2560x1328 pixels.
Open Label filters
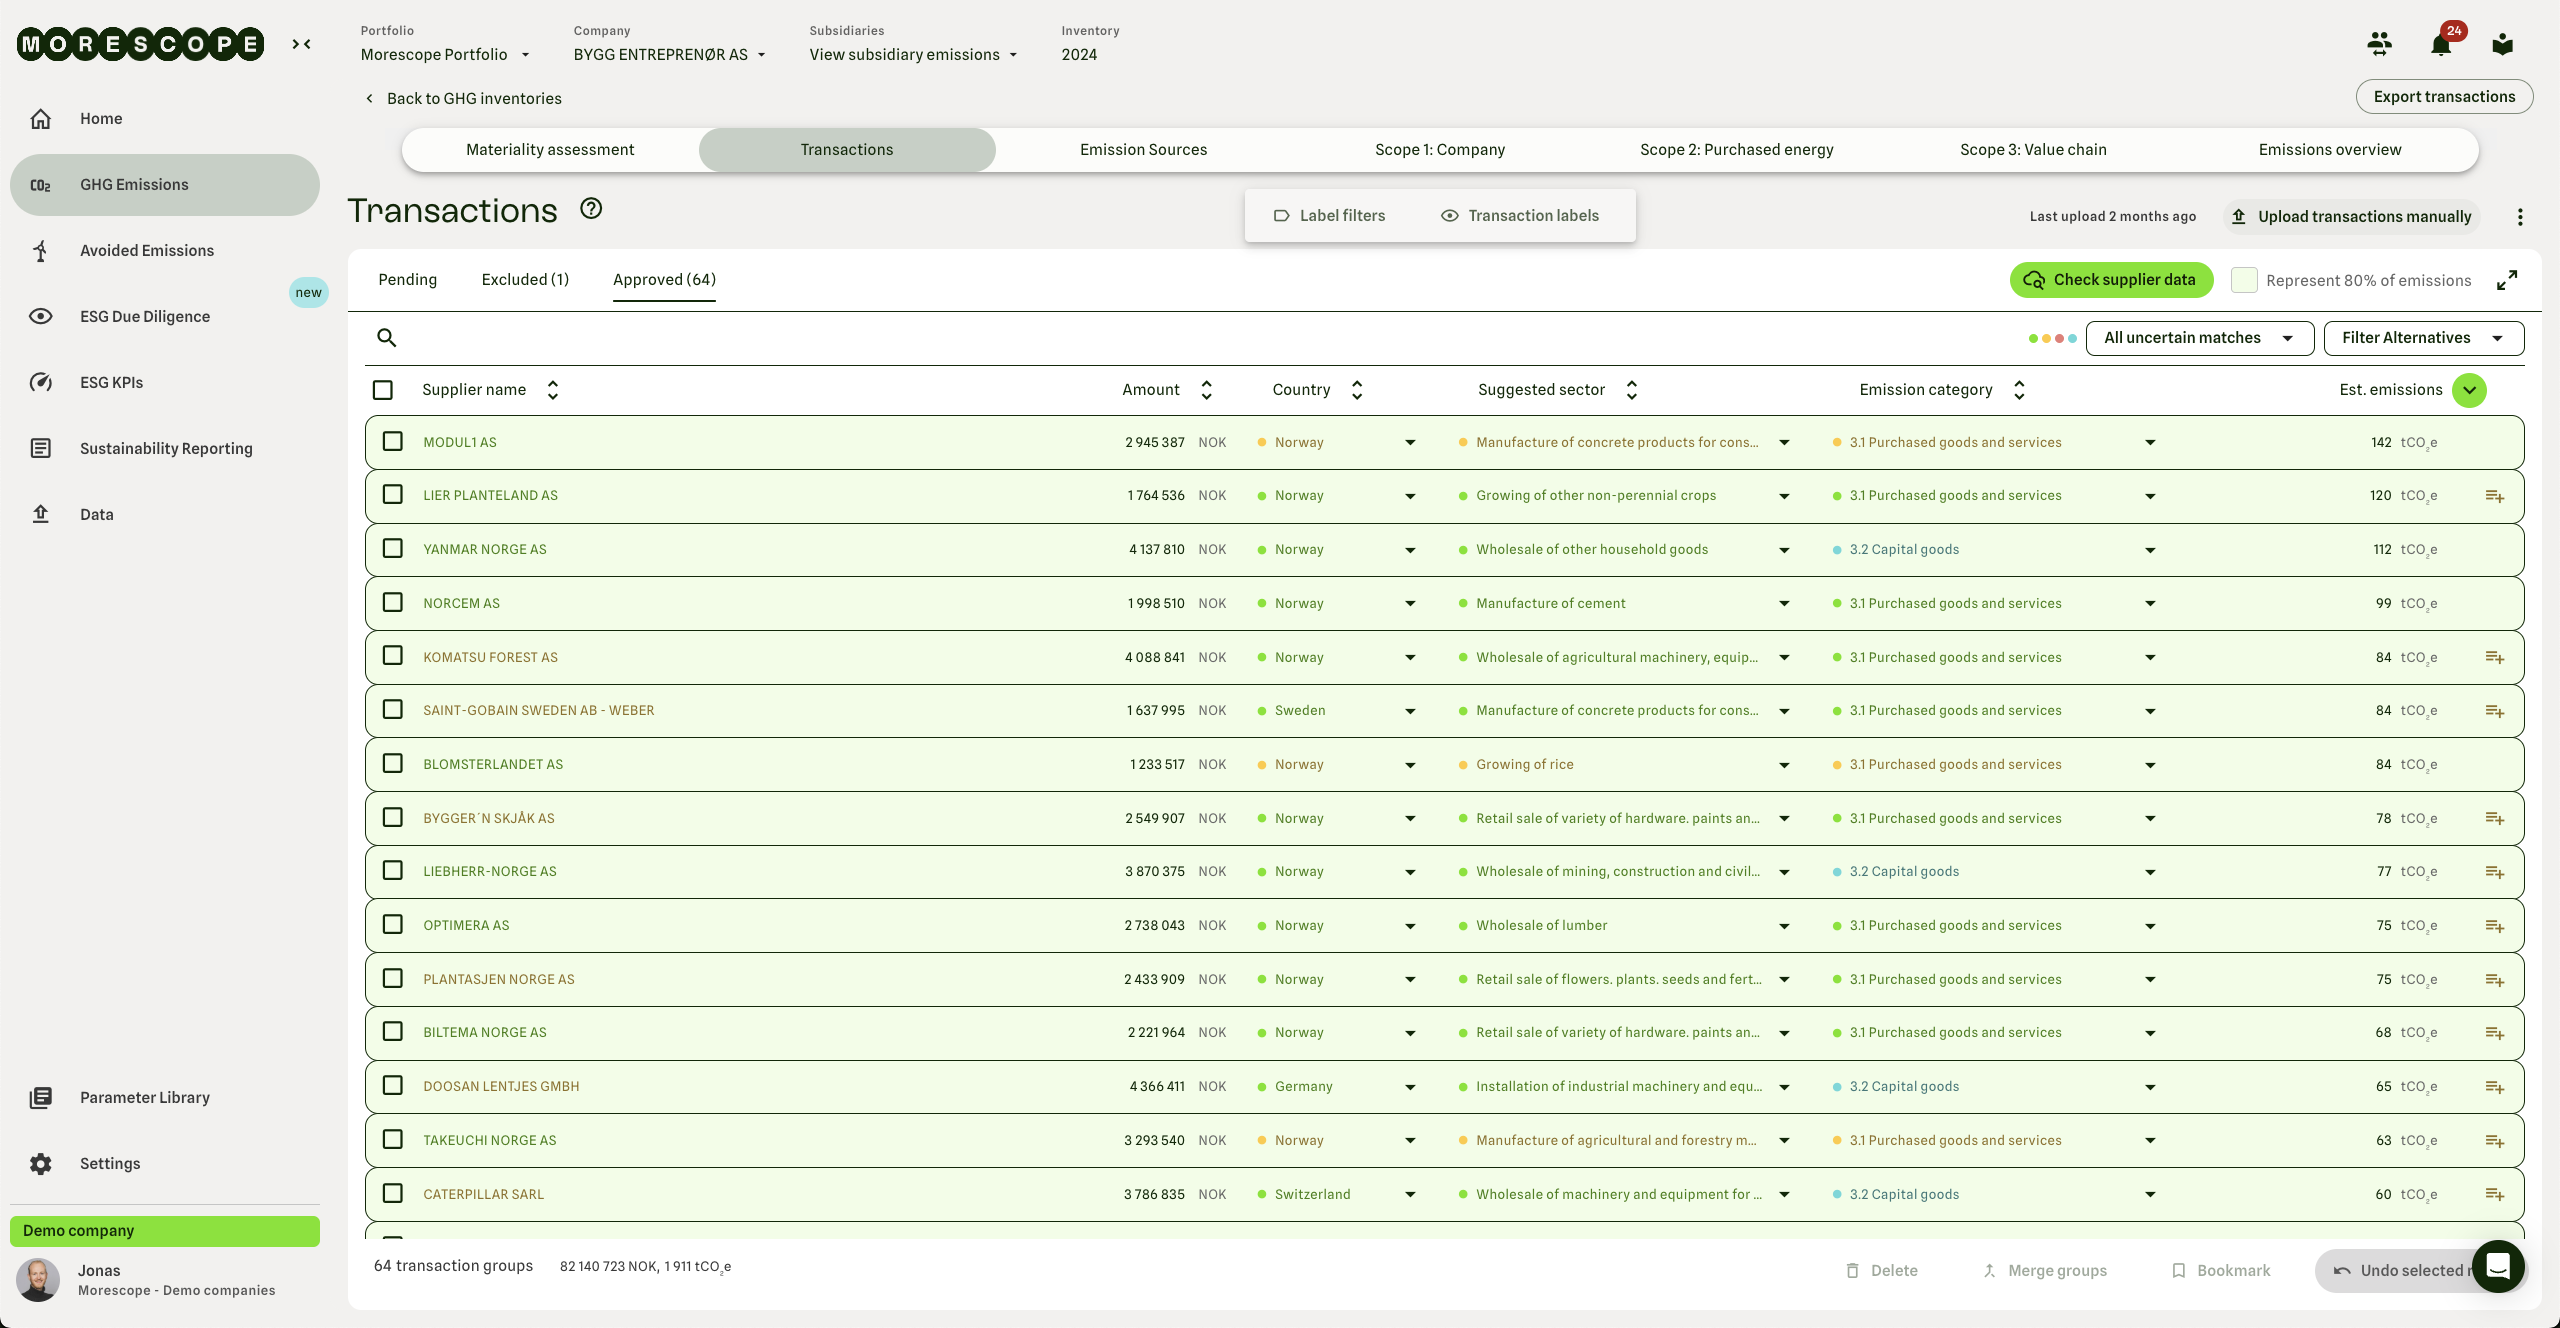click(1329, 216)
